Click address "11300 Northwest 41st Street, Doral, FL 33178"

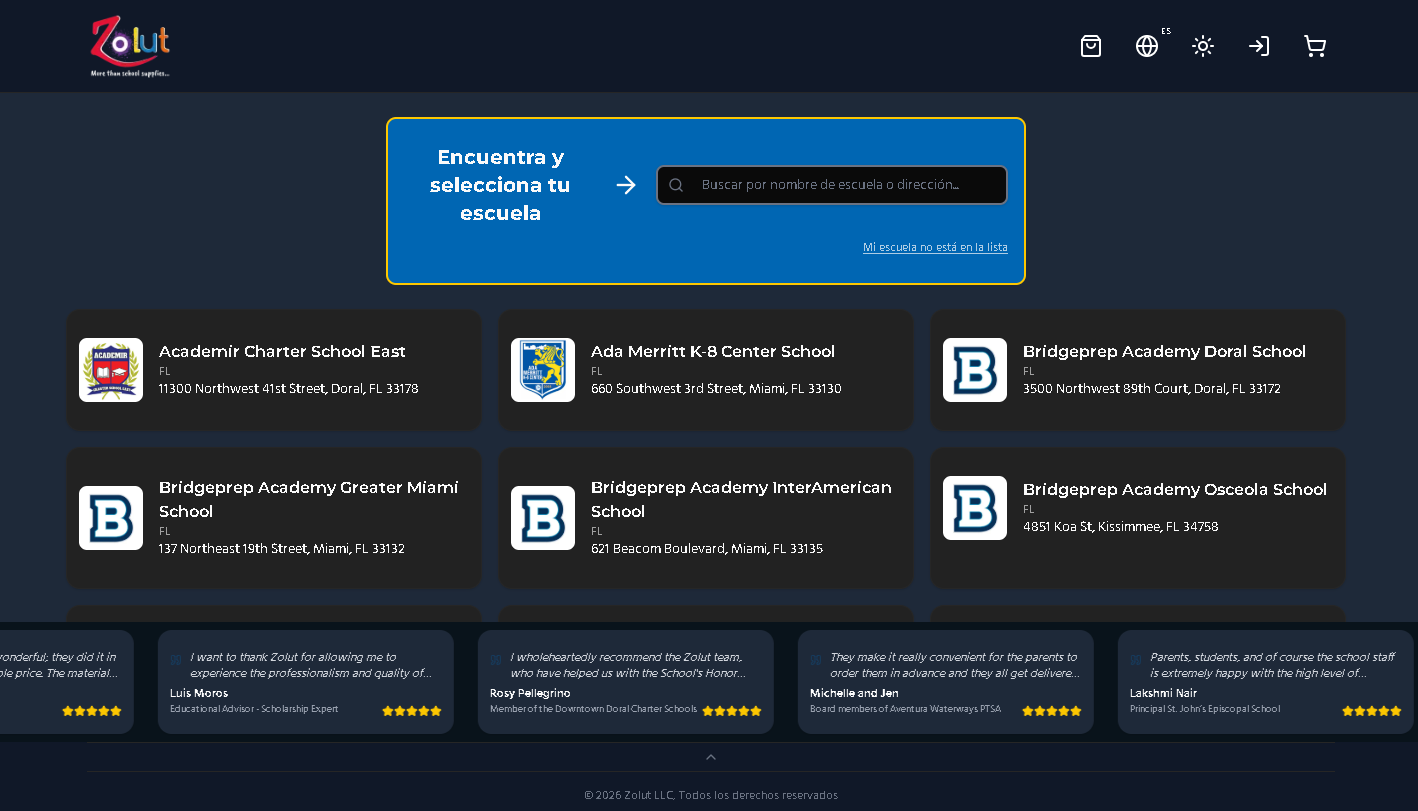[289, 389]
